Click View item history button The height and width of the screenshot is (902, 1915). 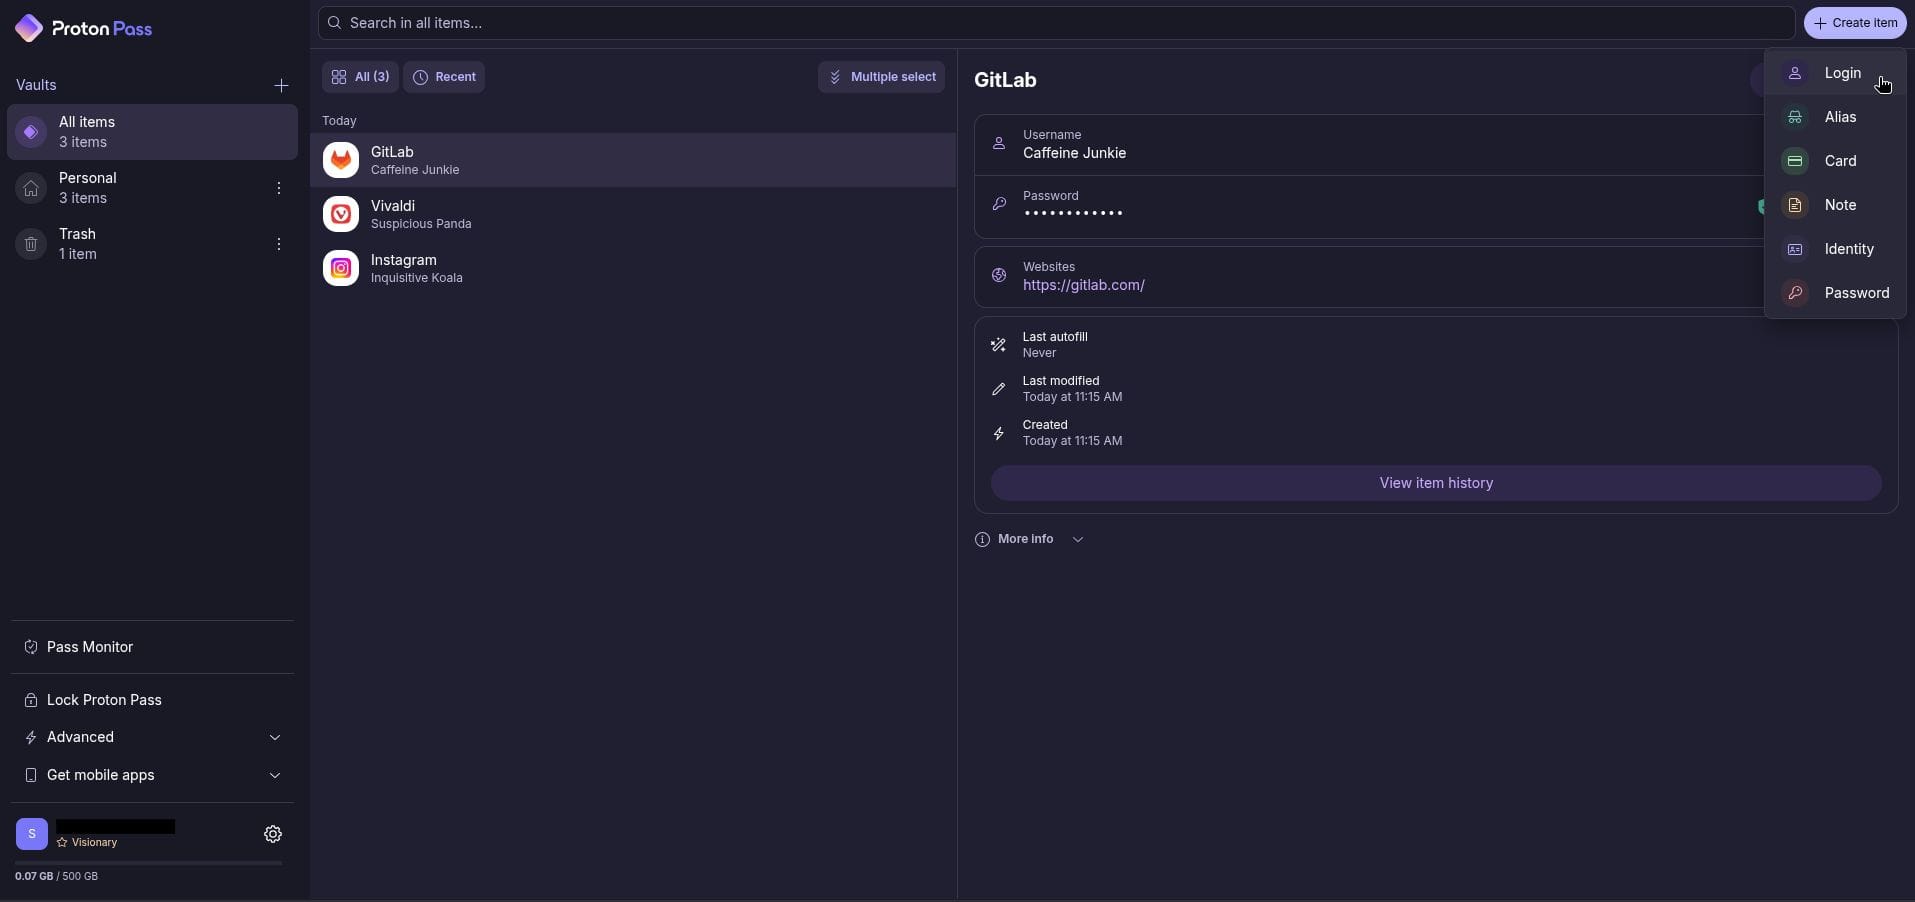click(1435, 483)
